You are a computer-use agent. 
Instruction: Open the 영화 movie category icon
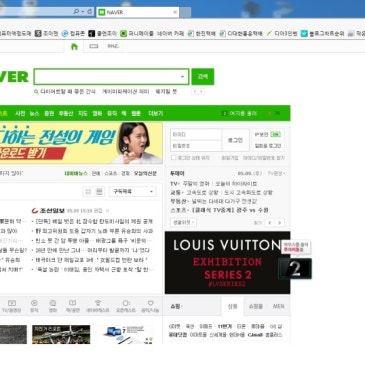(53, 306)
